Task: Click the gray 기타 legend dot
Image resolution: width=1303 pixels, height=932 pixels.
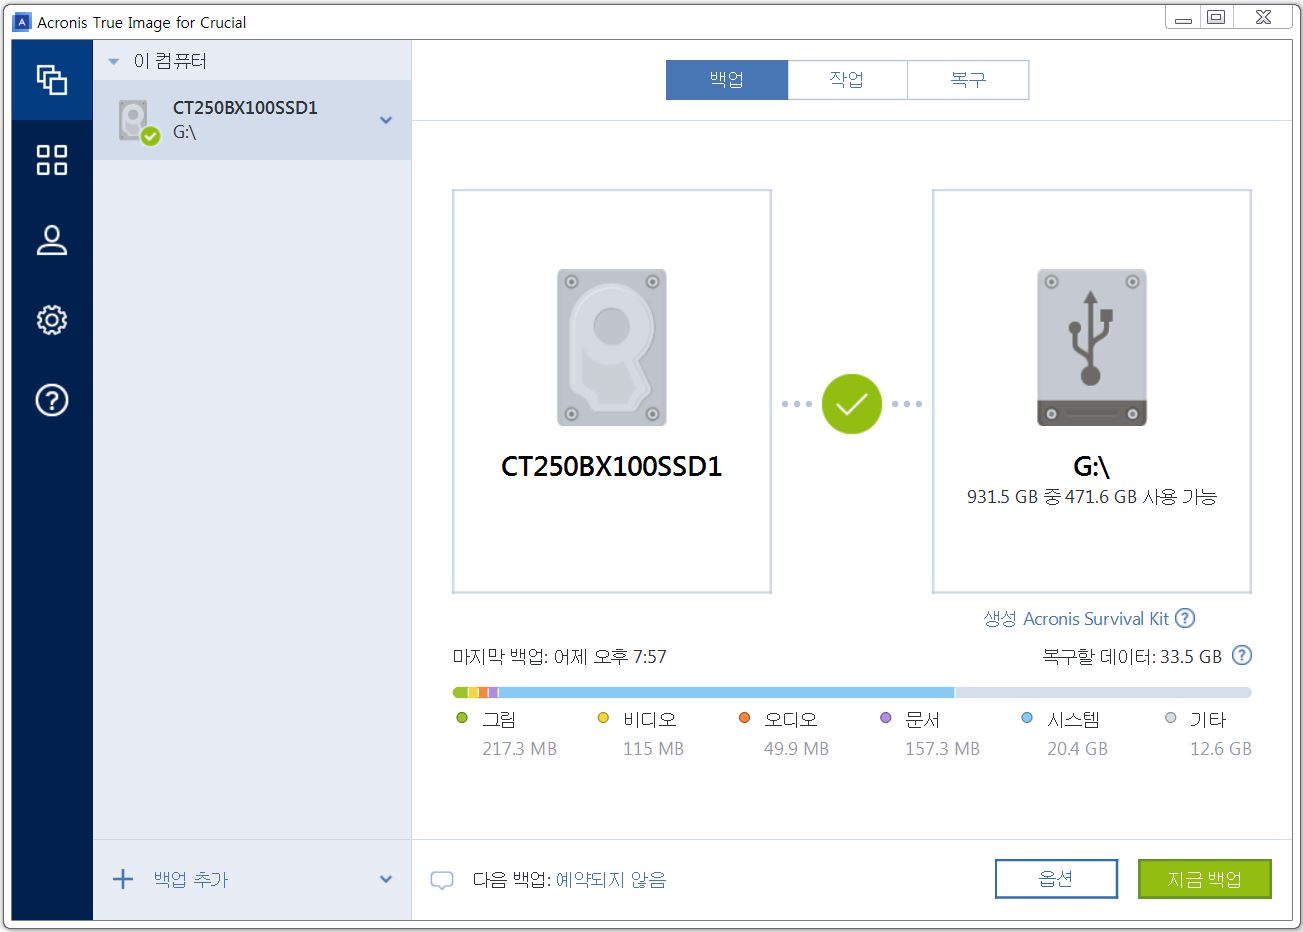Action: pos(1170,718)
